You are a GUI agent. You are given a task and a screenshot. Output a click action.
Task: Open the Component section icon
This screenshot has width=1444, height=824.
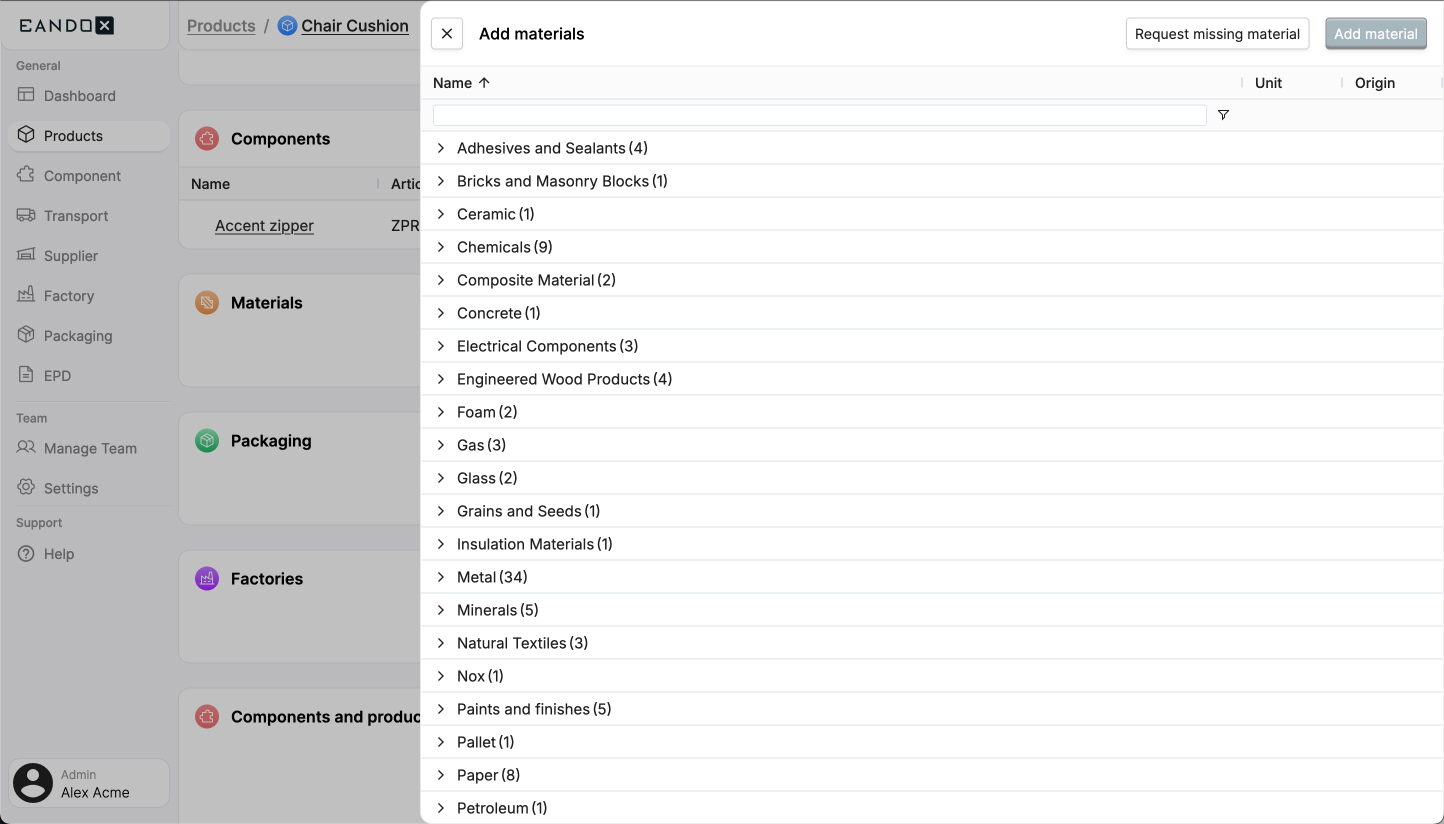25,175
